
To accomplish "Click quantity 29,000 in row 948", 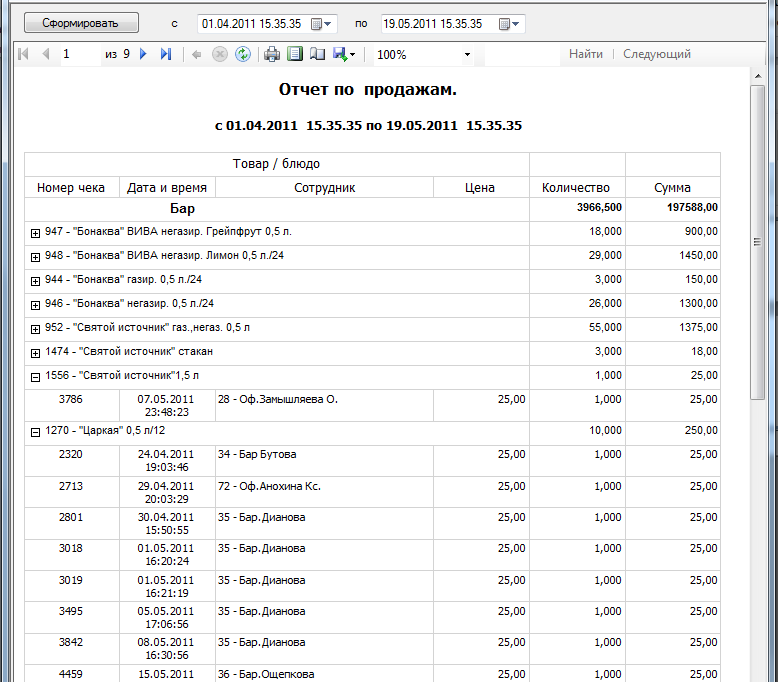I will pos(605,255).
